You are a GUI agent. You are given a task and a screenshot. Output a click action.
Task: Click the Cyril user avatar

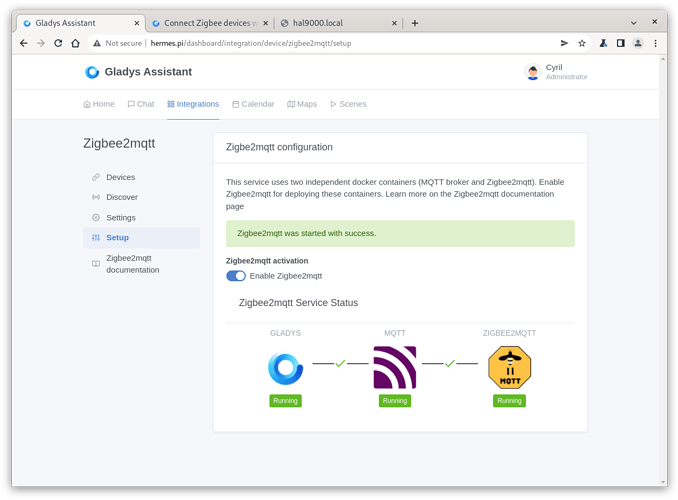[x=533, y=72]
